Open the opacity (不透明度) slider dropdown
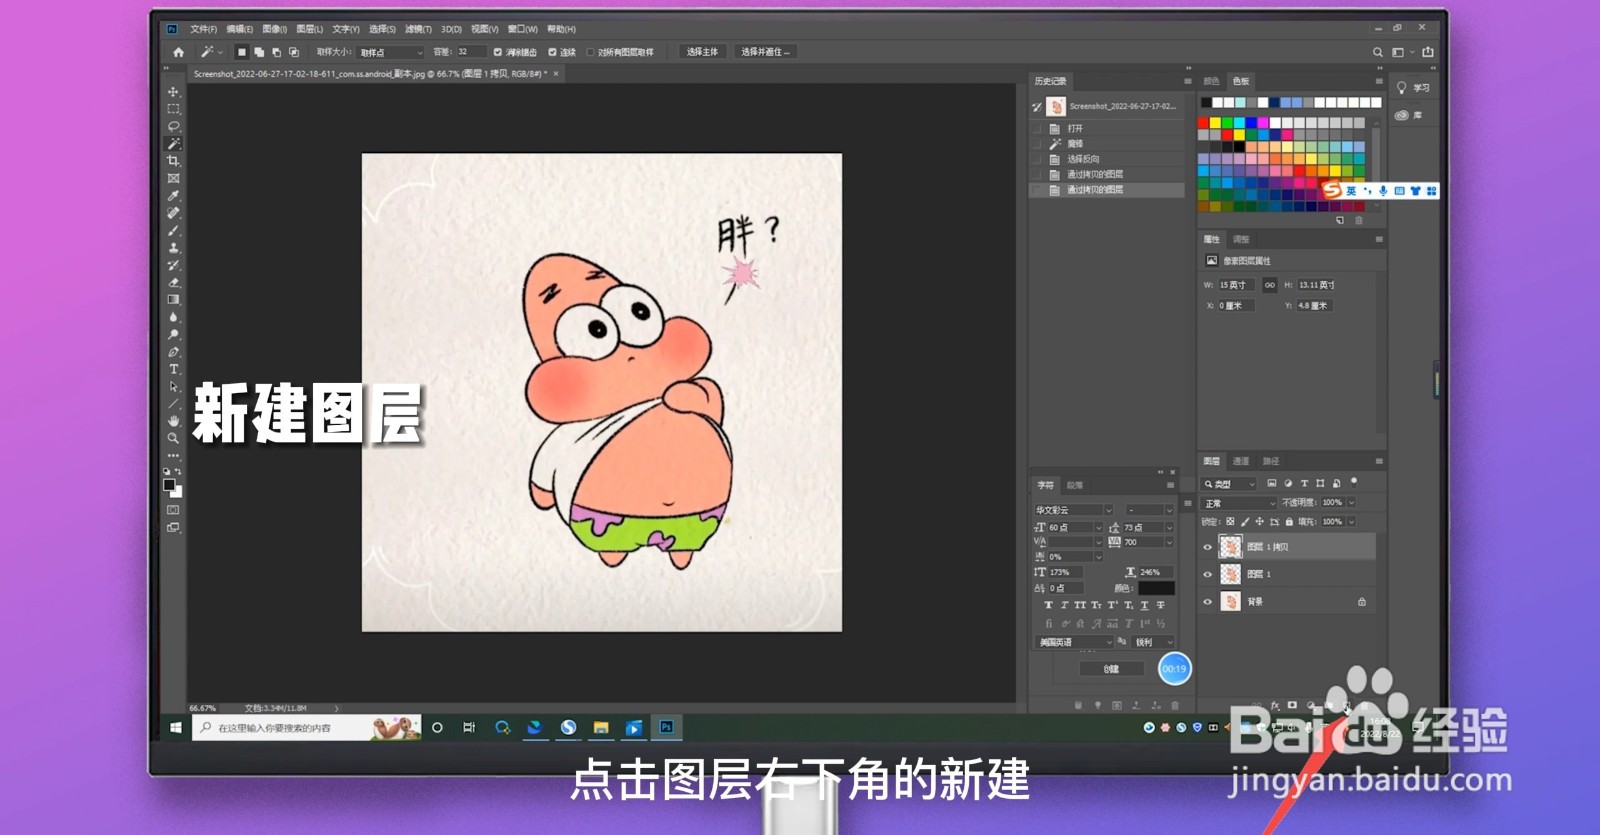1600x835 pixels. click(x=1351, y=503)
